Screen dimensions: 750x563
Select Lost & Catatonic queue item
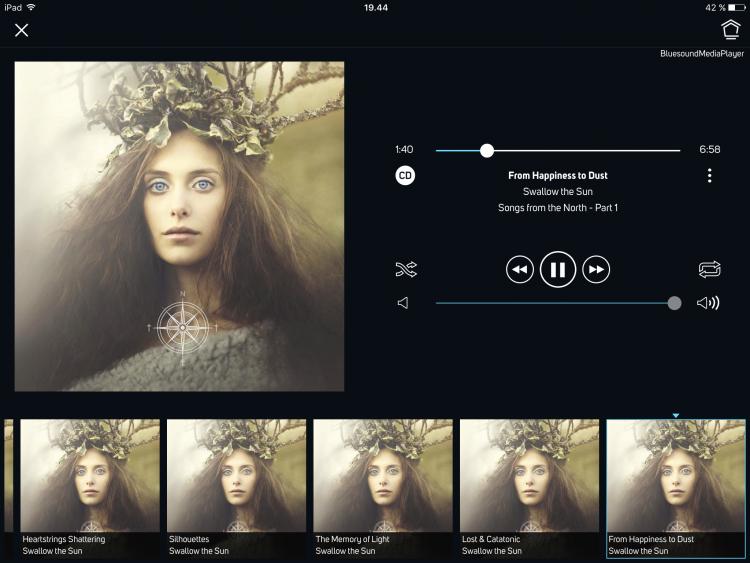[529, 488]
